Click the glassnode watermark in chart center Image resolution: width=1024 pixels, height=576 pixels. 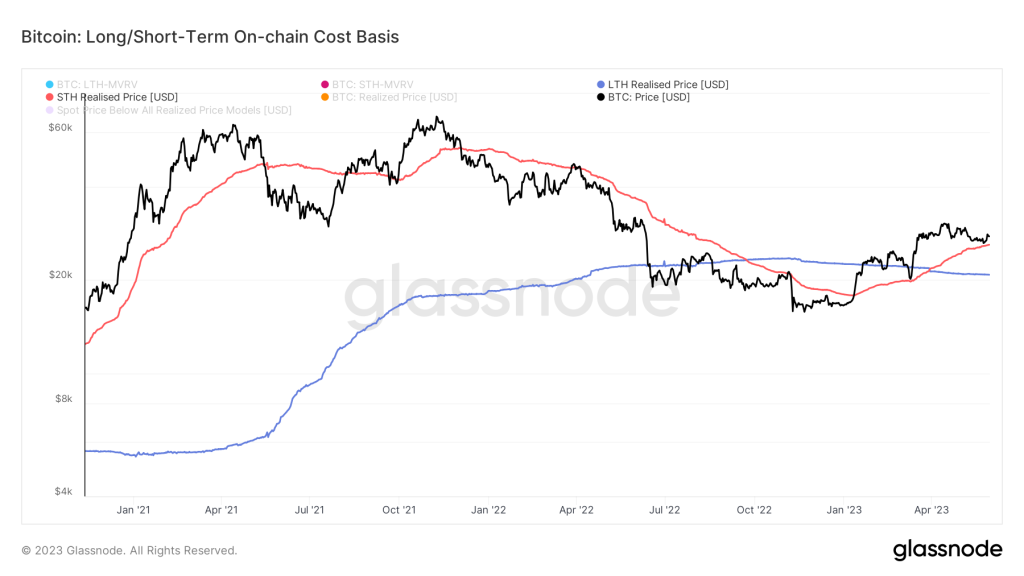pos(512,292)
